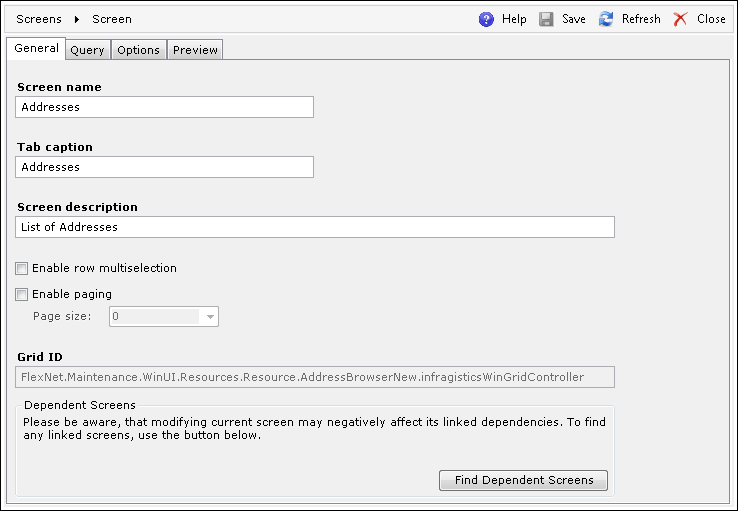Click the blue Help question mark icon

pos(486,19)
